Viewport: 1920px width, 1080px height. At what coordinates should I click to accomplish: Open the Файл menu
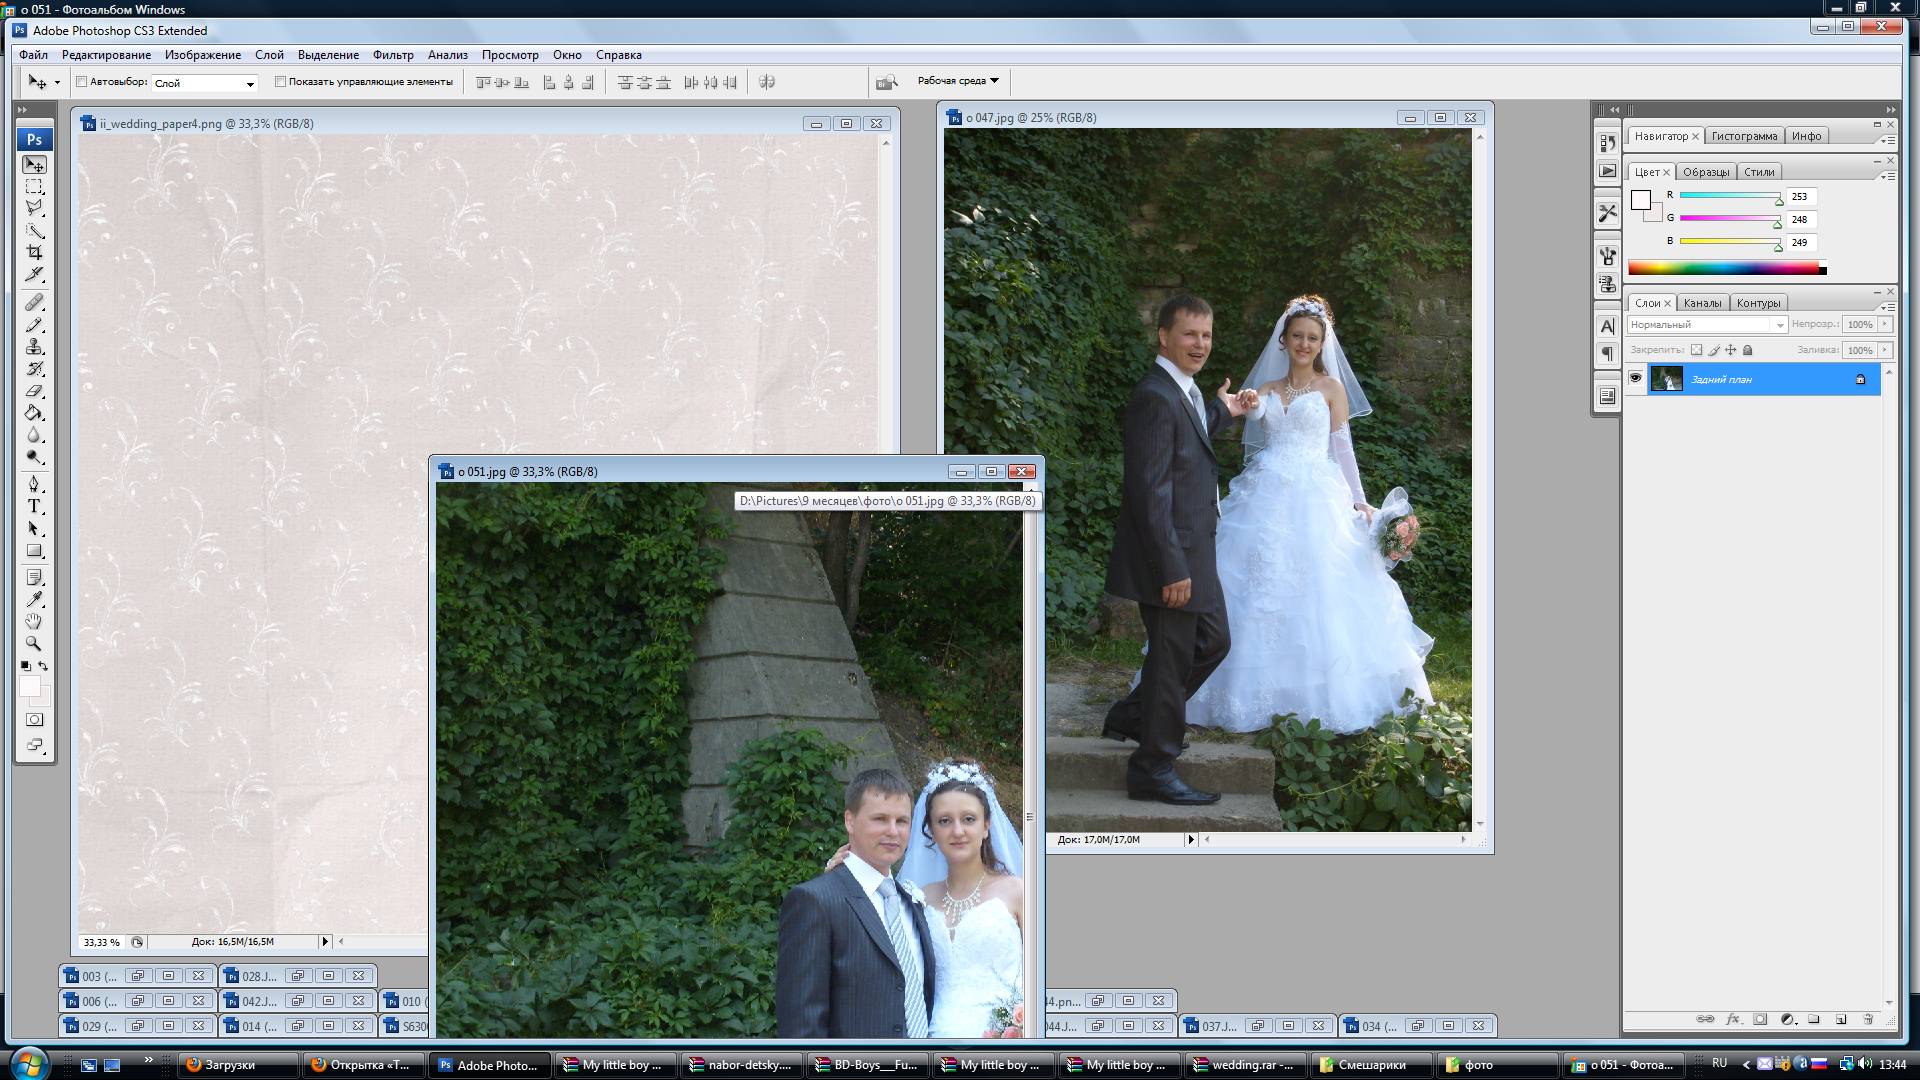[33, 55]
